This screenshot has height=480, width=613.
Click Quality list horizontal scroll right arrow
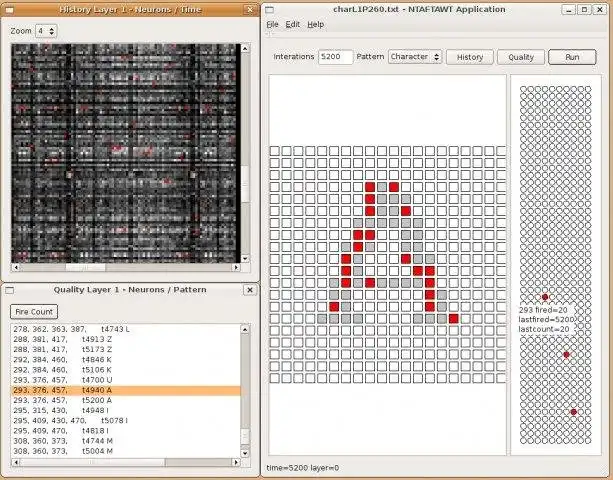click(236, 462)
